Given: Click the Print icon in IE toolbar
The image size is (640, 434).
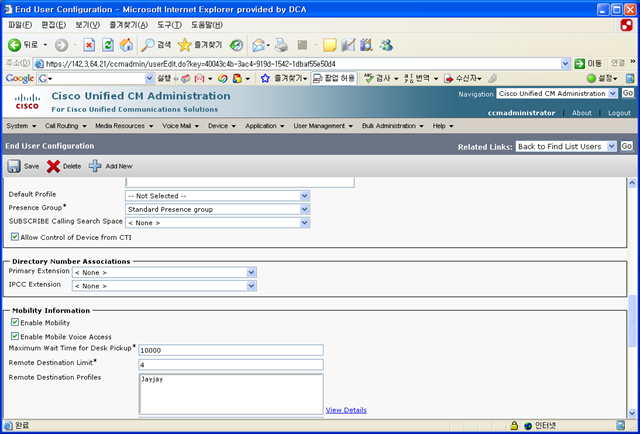Looking at the screenshot, I should (x=281, y=45).
